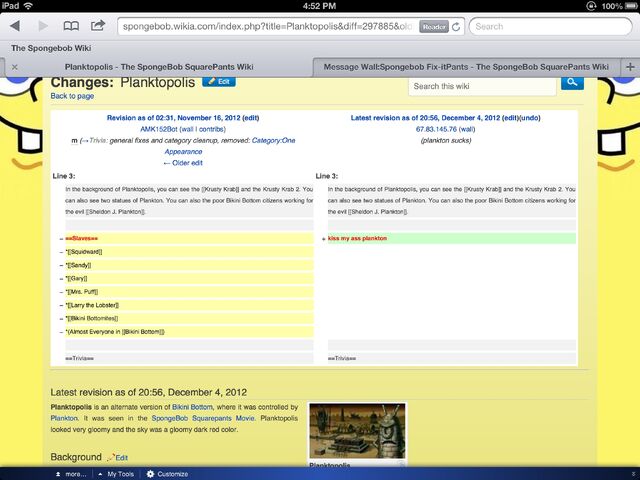Screen dimensions: 640x480
Task: Open The Spongebob Wiki bookmark
Action: pos(51,48)
